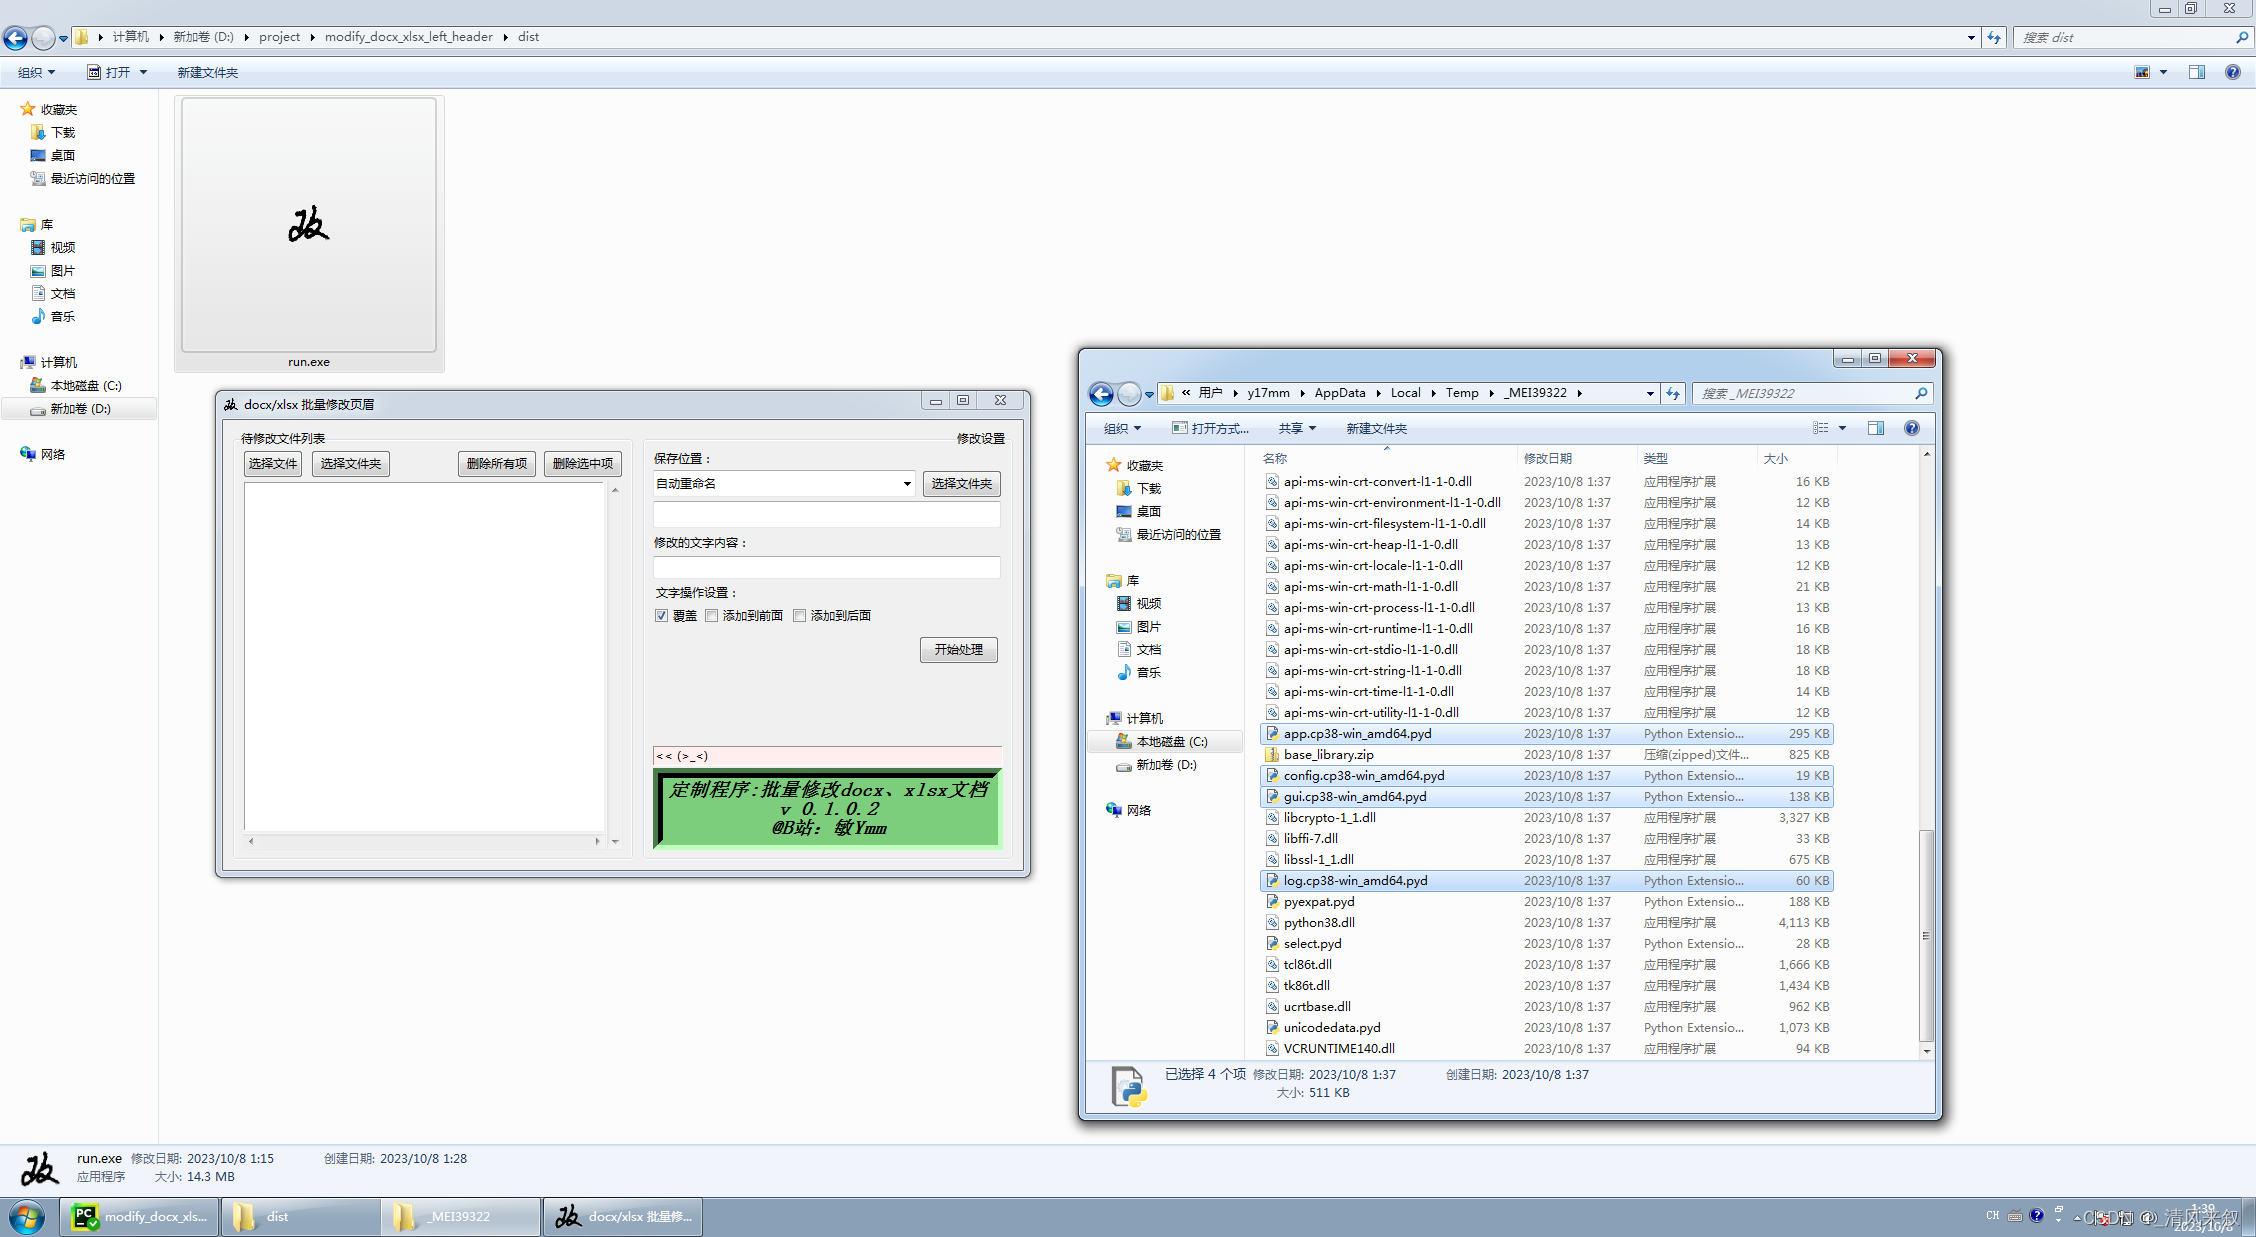Click the '选择文件夹' save path picker icon

click(x=963, y=483)
